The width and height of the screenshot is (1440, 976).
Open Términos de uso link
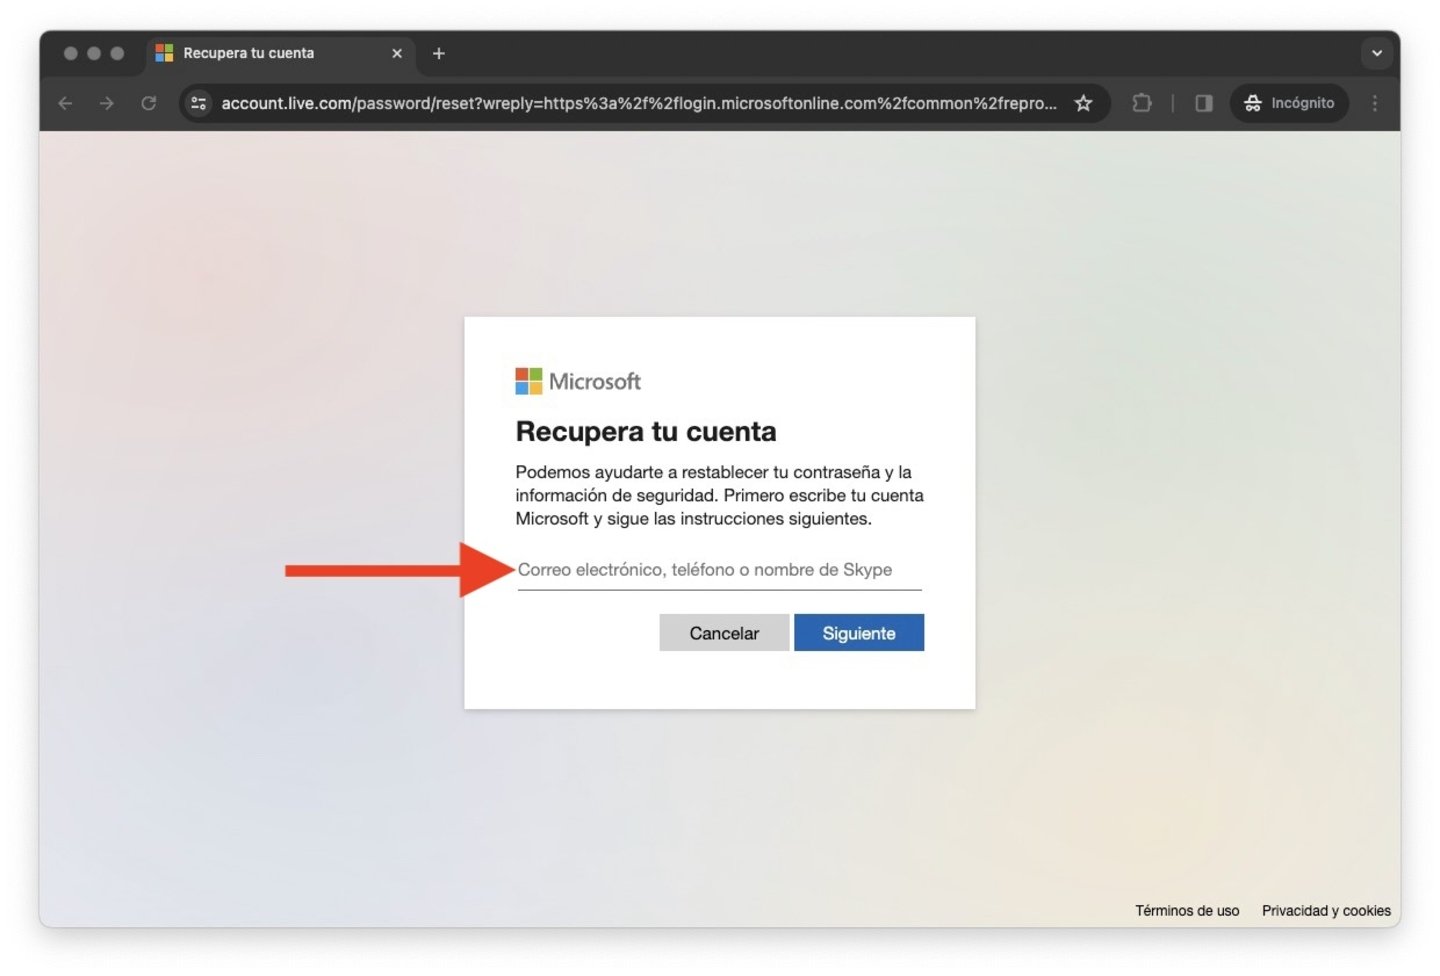(x=1187, y=910)
